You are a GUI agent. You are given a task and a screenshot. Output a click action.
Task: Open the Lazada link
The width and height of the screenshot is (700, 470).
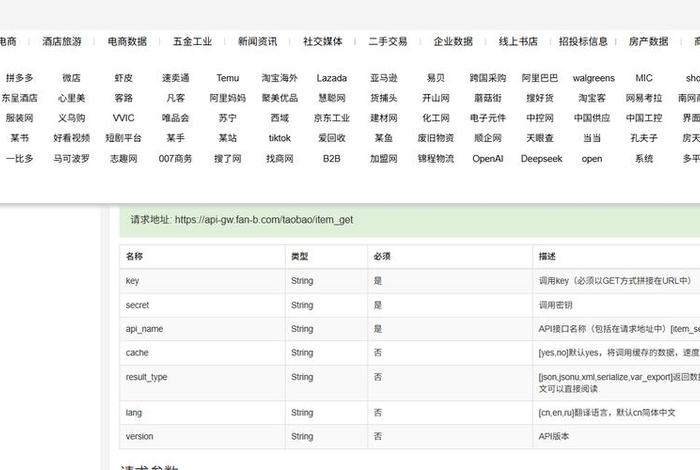[x=332, y=78]
